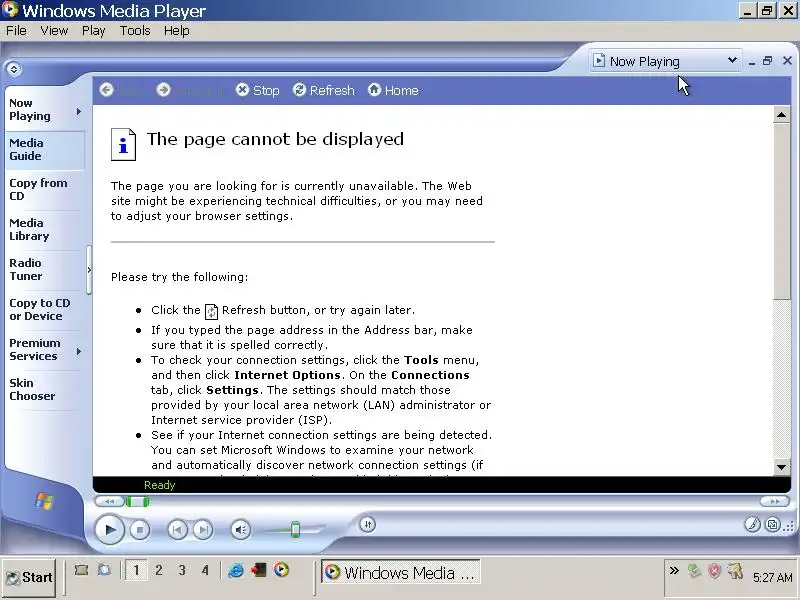Mute the player sound

point(241,530)
